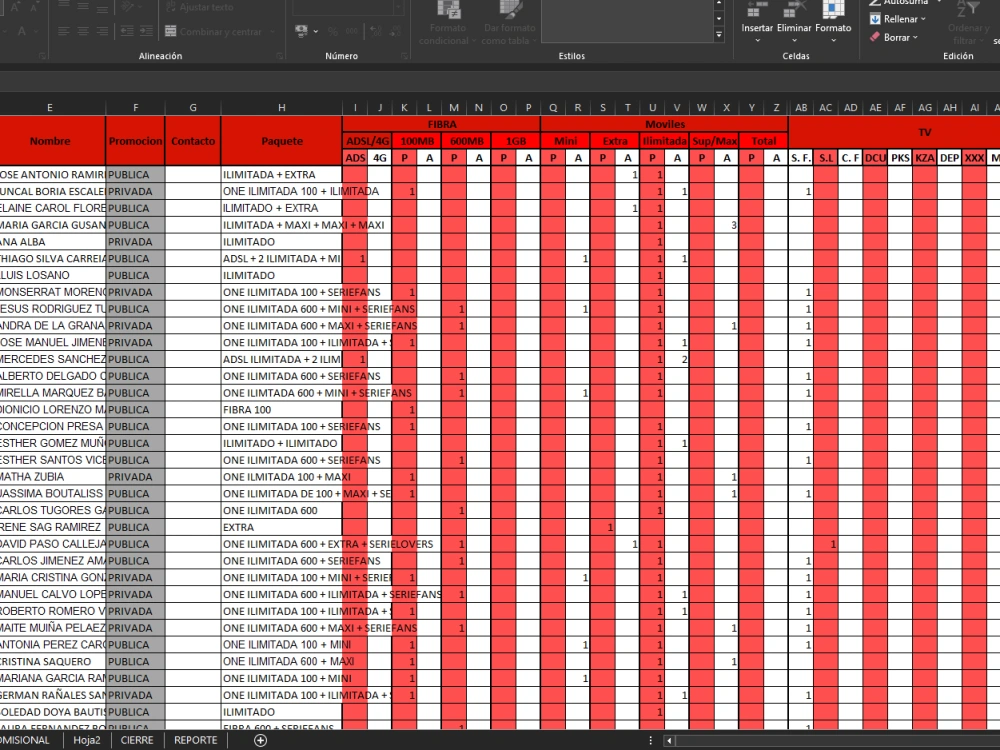Open the Número dialog launcher
The image size is (1000, 750).
[x=404, y=56]
